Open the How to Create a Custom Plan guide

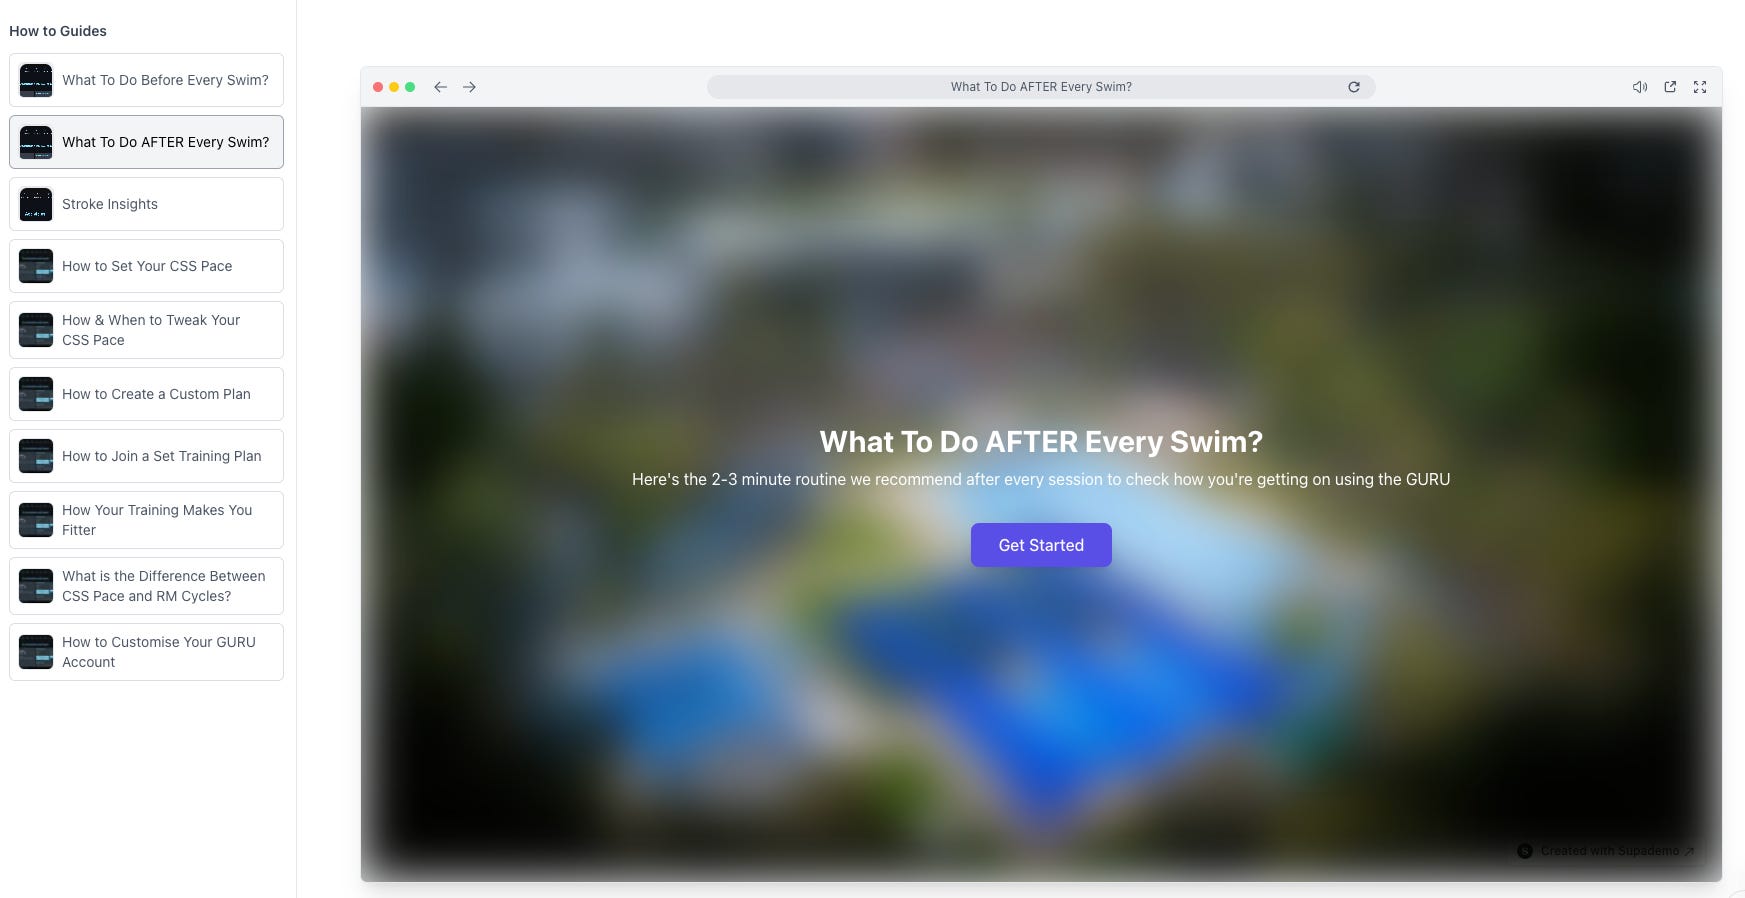[146, 394]
